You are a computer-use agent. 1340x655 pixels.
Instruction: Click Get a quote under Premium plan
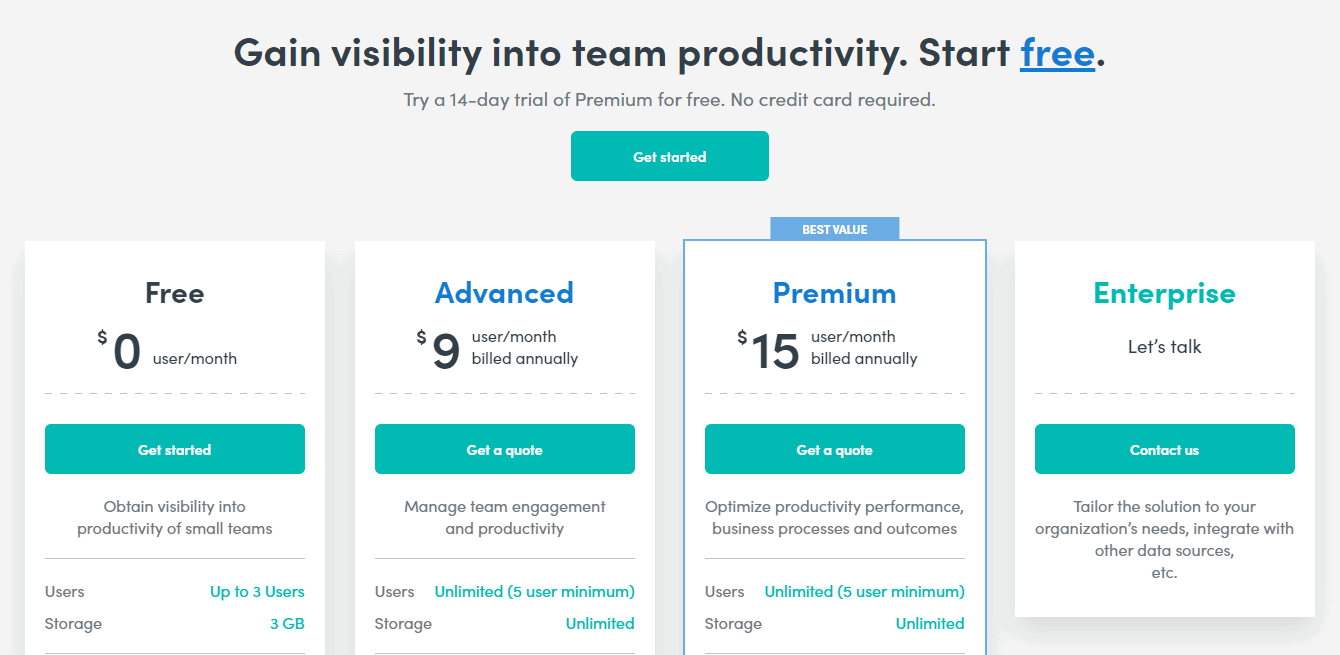[835, 449]
